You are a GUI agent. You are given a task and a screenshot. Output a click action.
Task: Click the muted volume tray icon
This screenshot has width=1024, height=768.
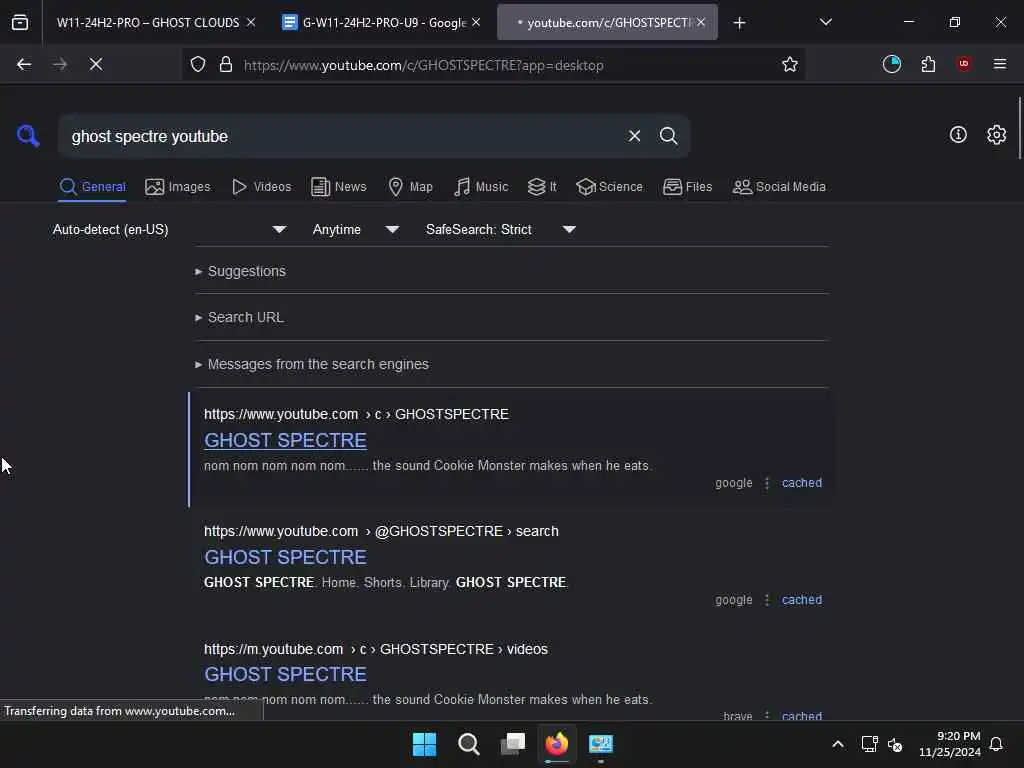tap(895, 744)
